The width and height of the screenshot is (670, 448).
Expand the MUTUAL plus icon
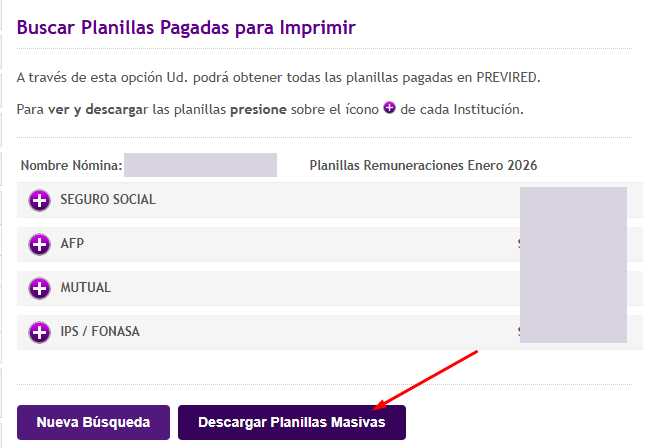tap(39, 288)
